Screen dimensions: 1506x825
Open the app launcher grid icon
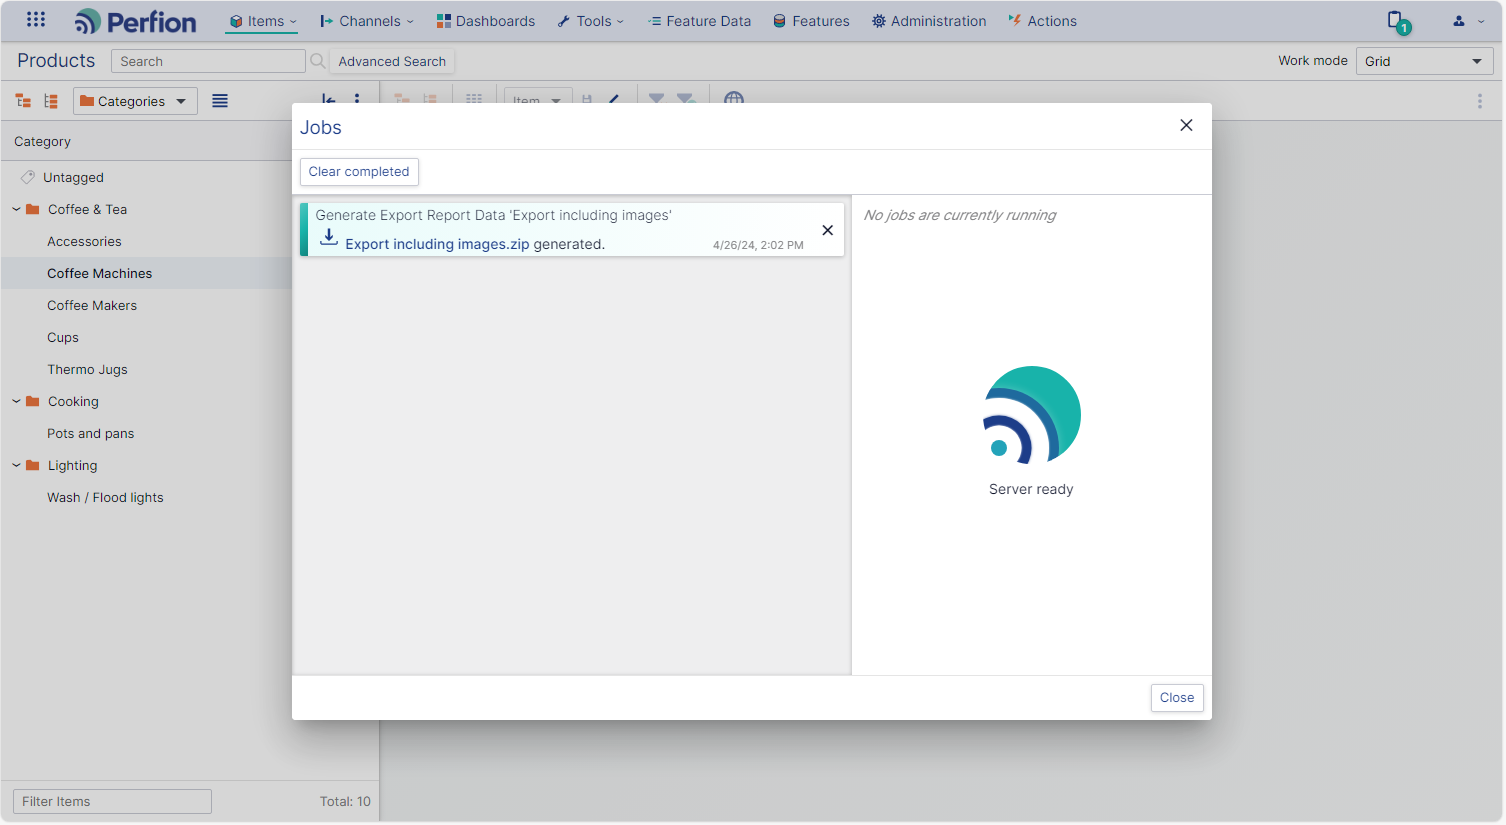[36, 20]
